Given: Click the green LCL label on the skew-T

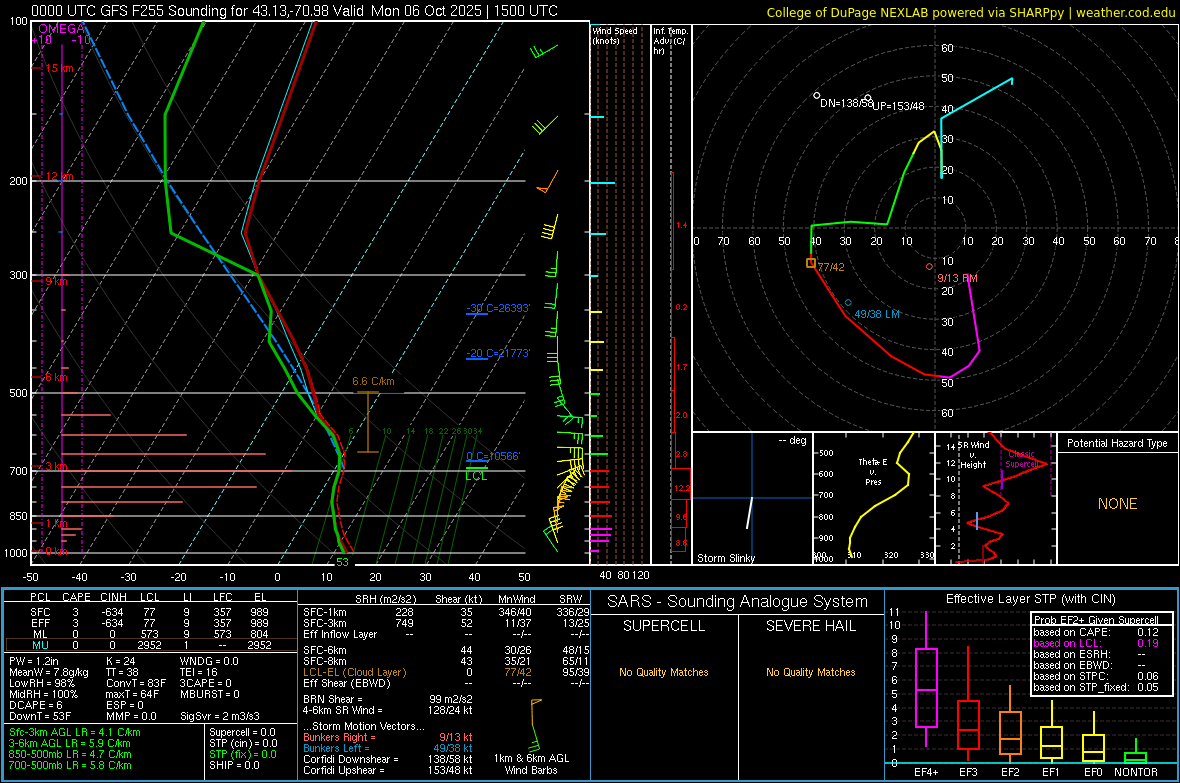Looking at the screenshot, I should coord(476,476).
